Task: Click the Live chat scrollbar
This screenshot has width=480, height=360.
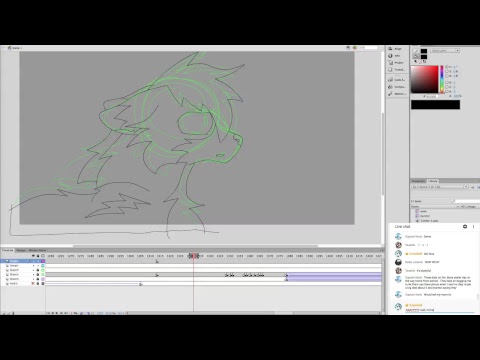Action: (x=478, y=297)
